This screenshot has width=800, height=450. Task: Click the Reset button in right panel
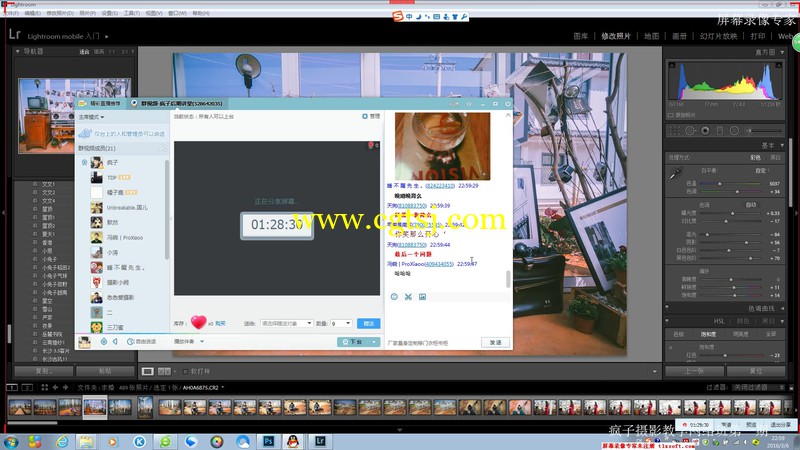(756, 371)
